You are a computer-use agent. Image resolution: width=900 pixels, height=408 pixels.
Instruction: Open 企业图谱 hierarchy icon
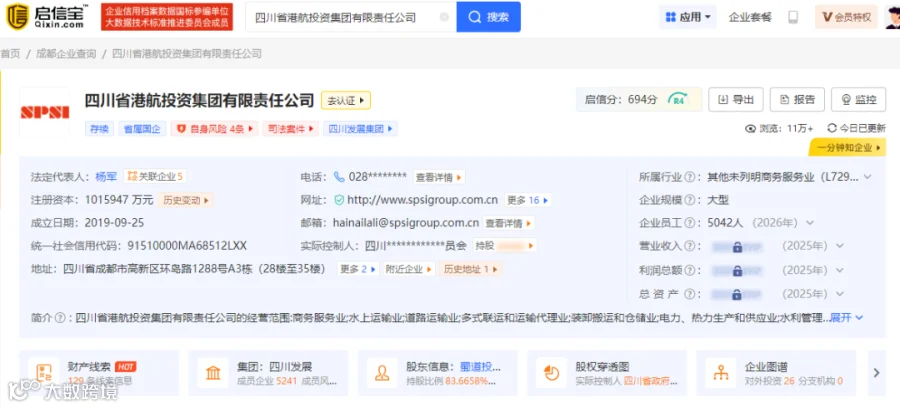coord(720,373)
